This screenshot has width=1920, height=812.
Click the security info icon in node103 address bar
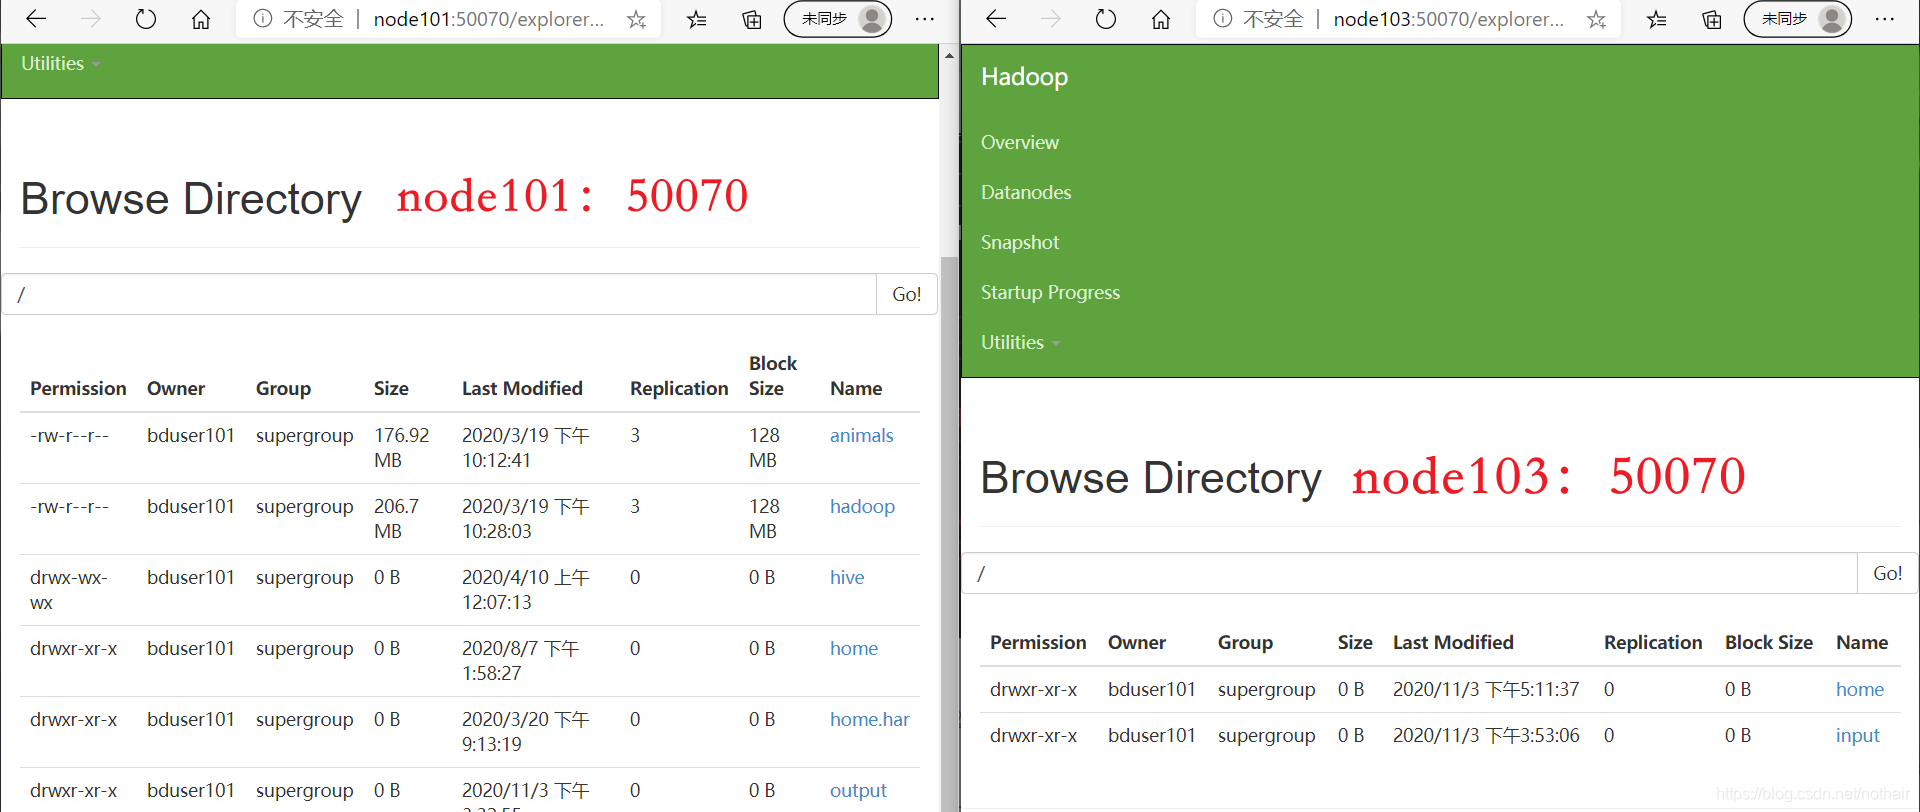click(1222, 19)
